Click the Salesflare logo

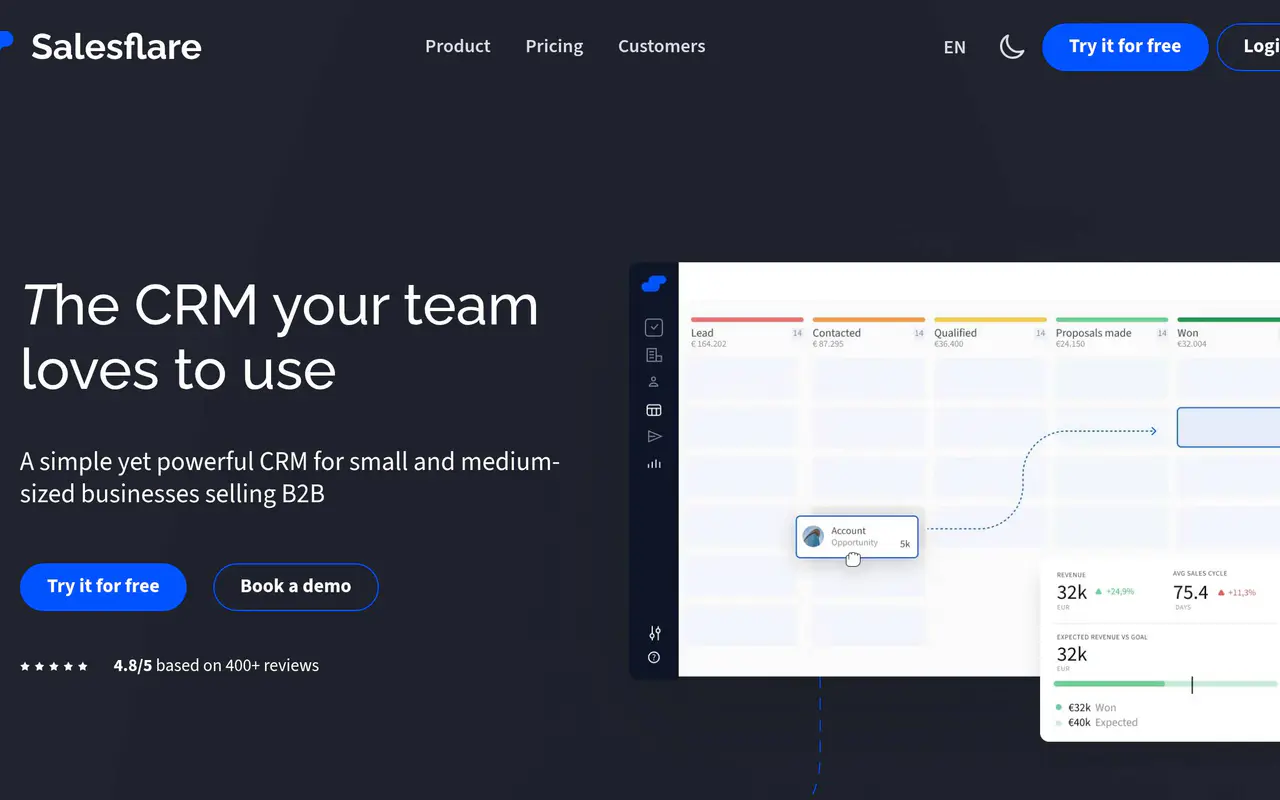tap(101, 46)
